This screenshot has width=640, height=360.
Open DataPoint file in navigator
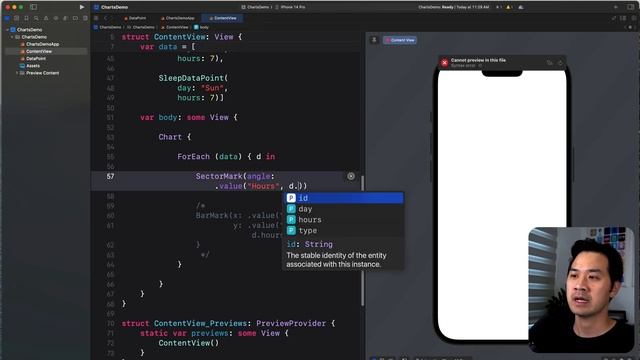(33, 58)
